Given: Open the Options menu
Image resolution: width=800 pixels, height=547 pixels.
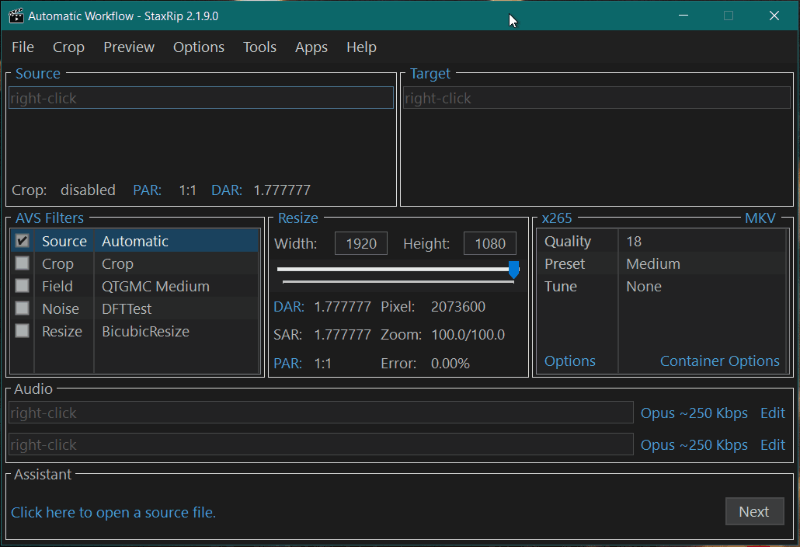Looking at the screenshot, I should pos(198,47).
